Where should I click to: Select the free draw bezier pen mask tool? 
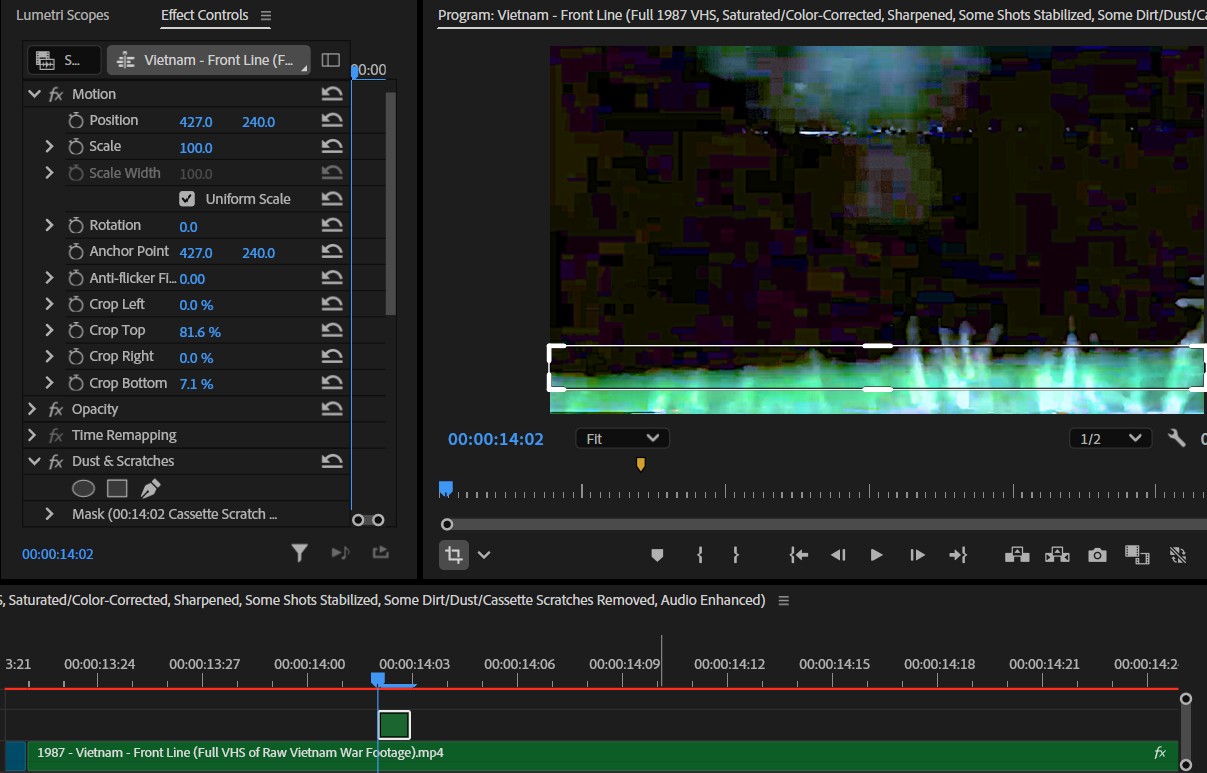150,489
